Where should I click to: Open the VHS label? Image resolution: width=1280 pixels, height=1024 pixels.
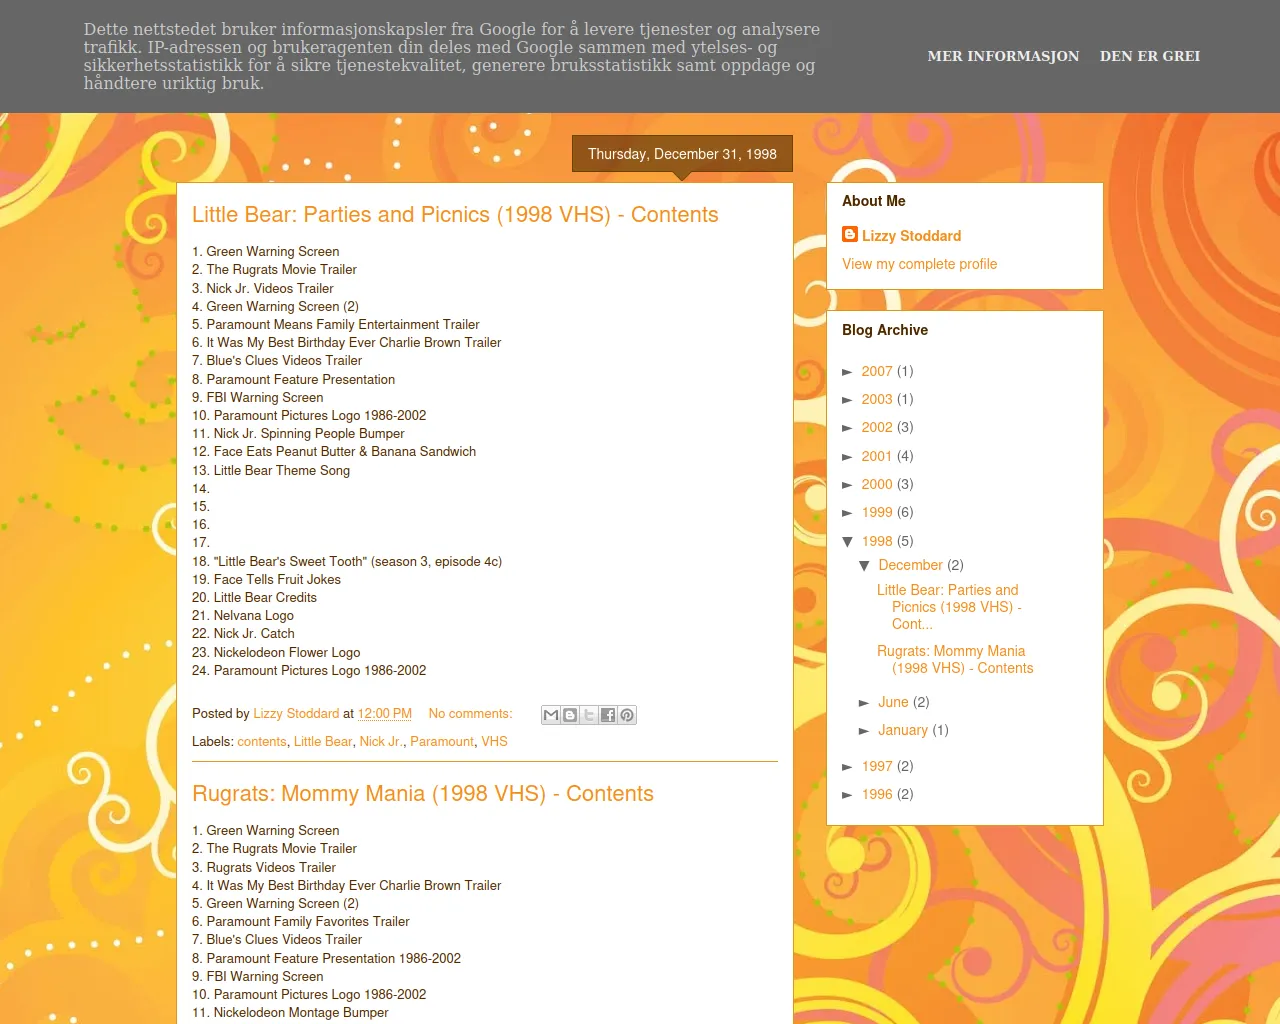pyautogui.click(x=494, y=742)
